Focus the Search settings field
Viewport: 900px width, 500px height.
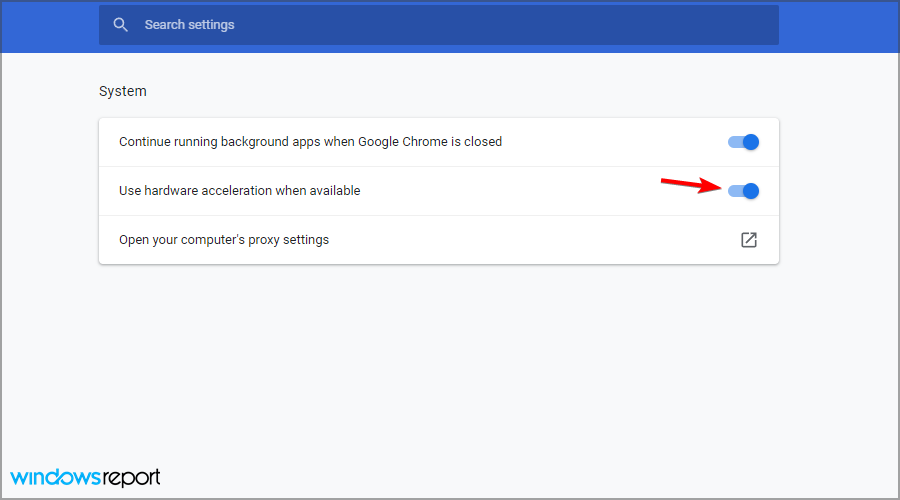[x=439, y=25]
